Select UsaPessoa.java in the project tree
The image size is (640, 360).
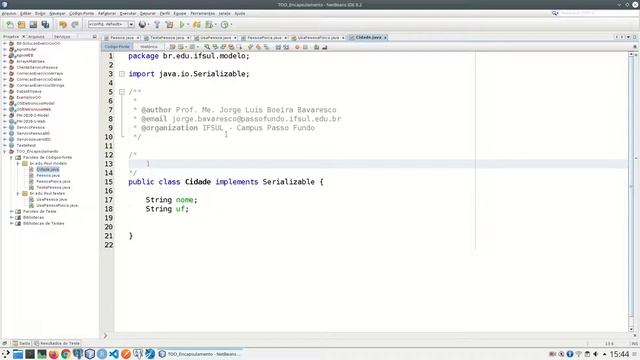(x=51, y=200)
